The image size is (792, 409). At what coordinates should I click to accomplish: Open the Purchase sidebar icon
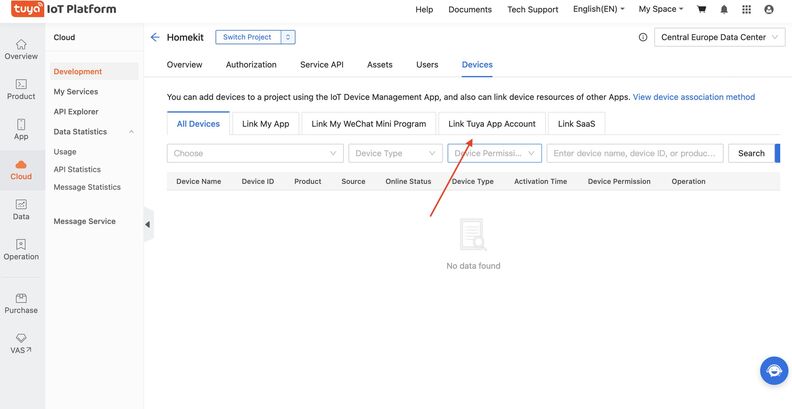(x=21, y=302)
